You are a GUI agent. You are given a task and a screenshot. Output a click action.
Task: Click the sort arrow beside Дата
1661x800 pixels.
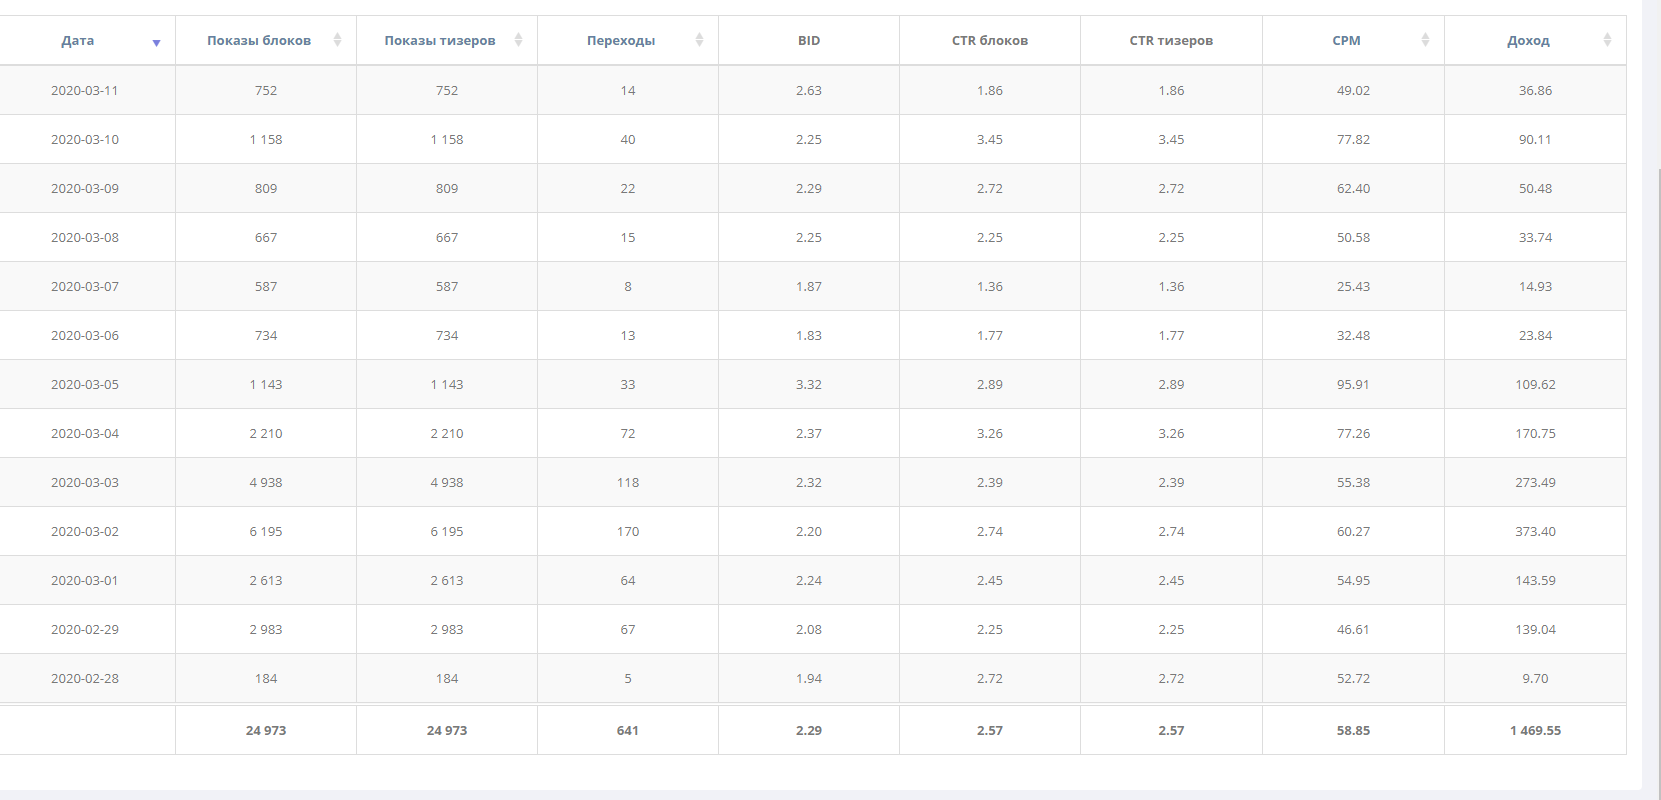point(156,42)
